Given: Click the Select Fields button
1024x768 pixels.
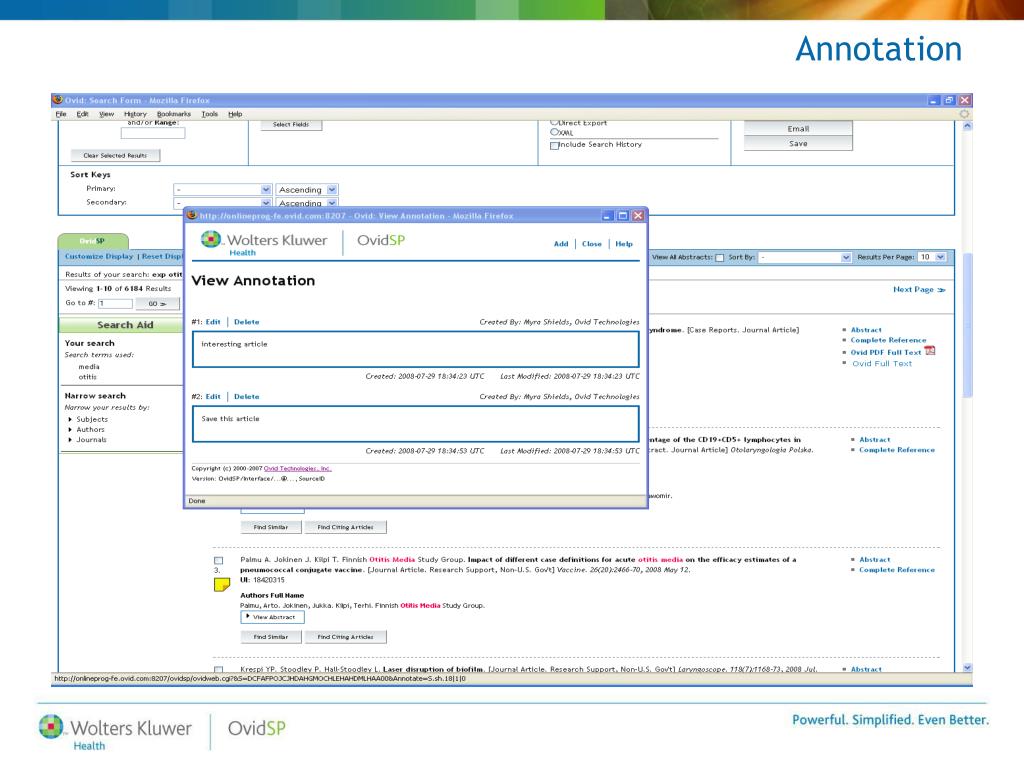Looking at the screenshot, I should coord(291,124).
